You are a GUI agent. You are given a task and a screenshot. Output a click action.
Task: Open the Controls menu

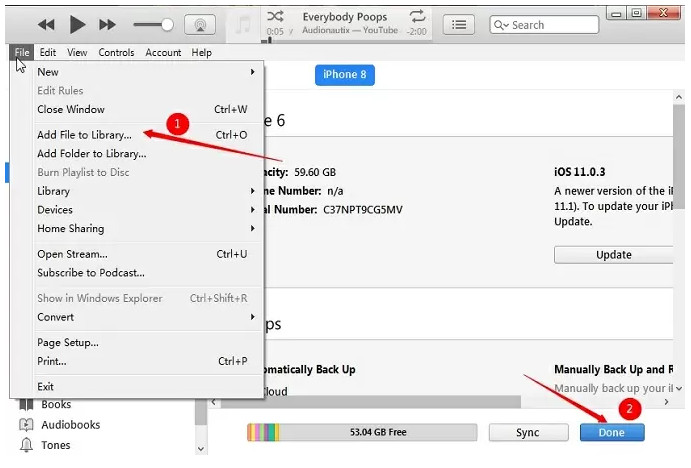tap(116, 52)
